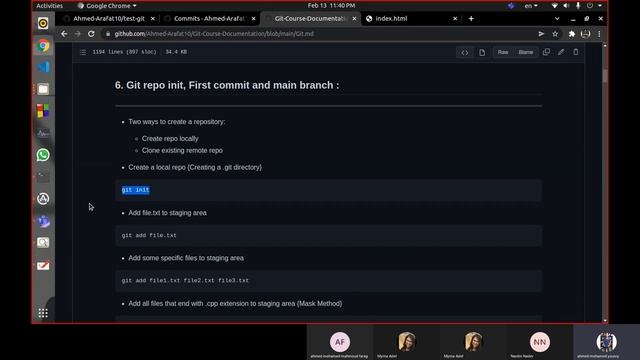640x360 pixels.
Task: Open the Terminal dock icon
Action: point(43,177)
